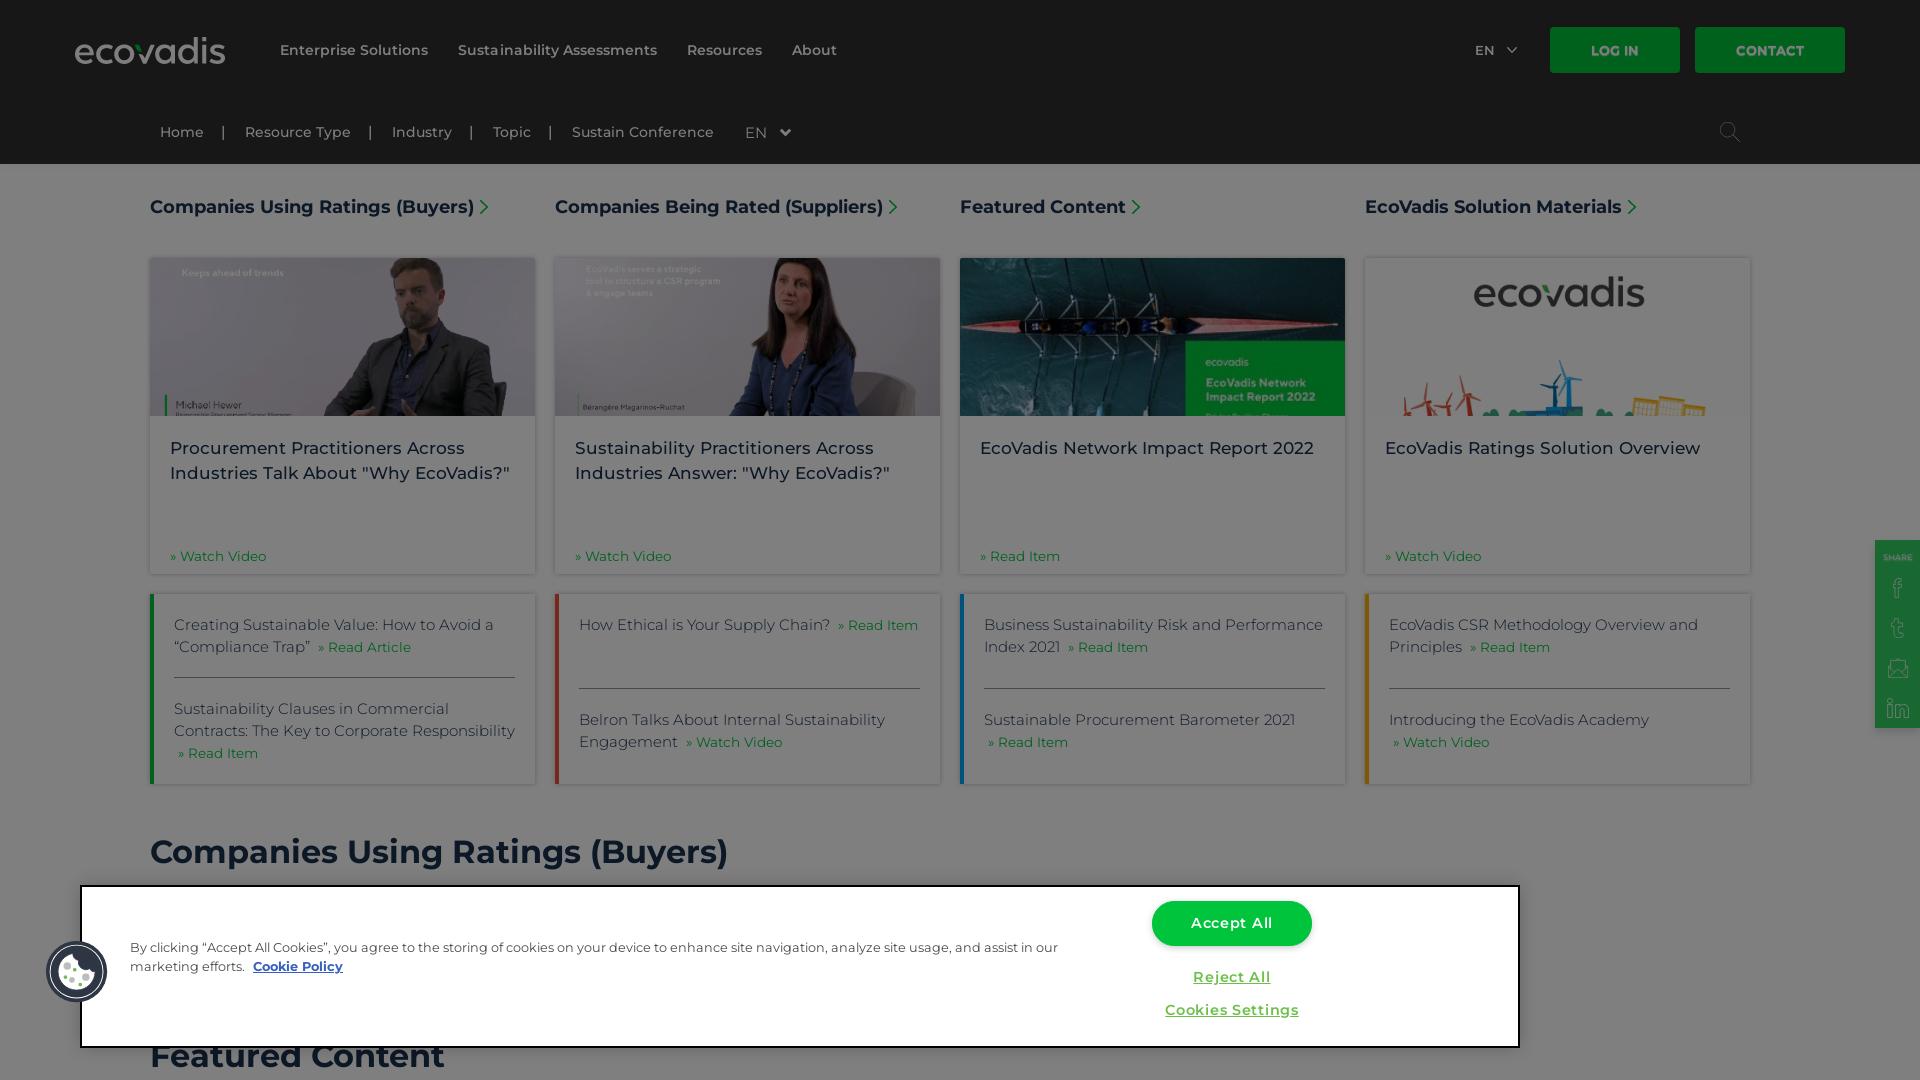The width and height of the screenshot is (1920, 1080).
Task: Expand the top-right EN language selector
Action: coord(1496,50)
